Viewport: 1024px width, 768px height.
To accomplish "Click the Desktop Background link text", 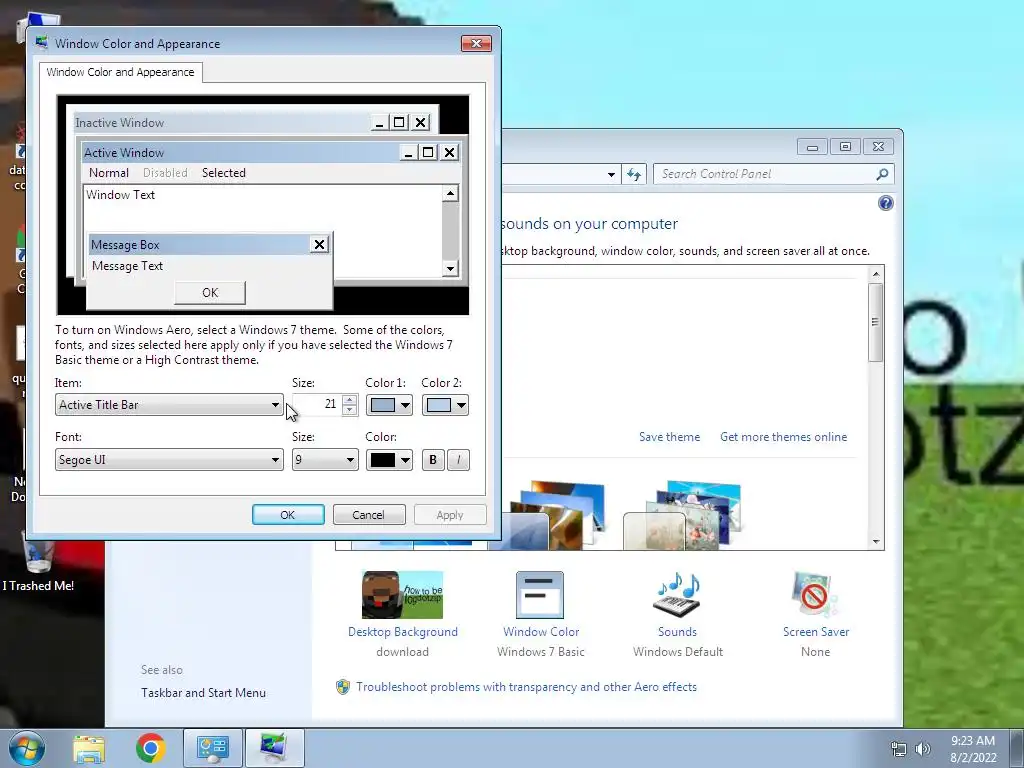I will pos(403,632).
